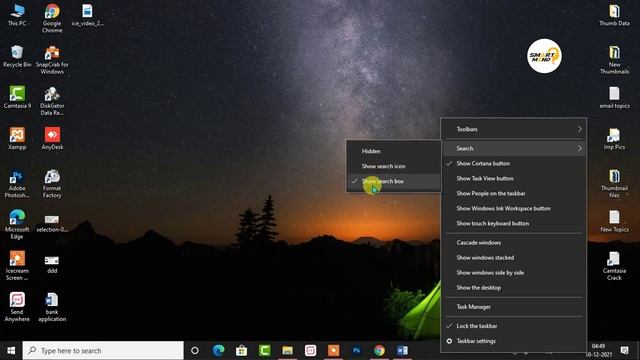Uncheck Show Cortana button
The image size is (640, 360).
pos(514,163)
